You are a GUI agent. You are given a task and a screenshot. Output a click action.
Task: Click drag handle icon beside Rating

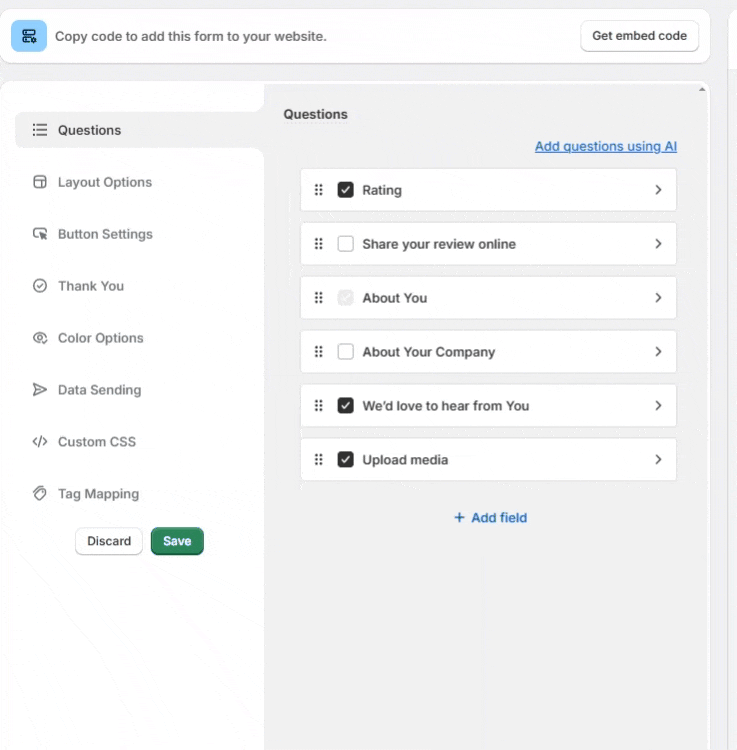(x=319, y=190)
